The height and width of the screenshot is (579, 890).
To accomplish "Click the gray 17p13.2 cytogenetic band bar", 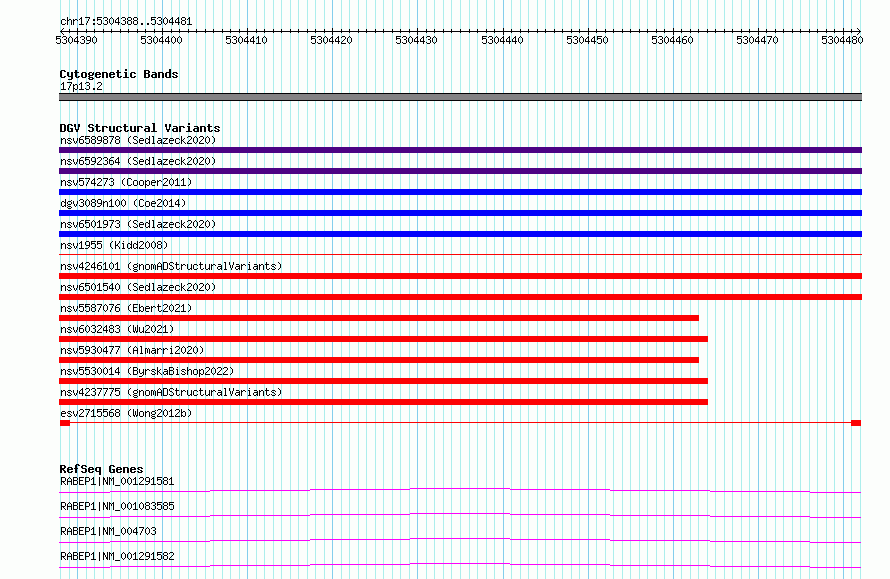I will tap(460, 97).
